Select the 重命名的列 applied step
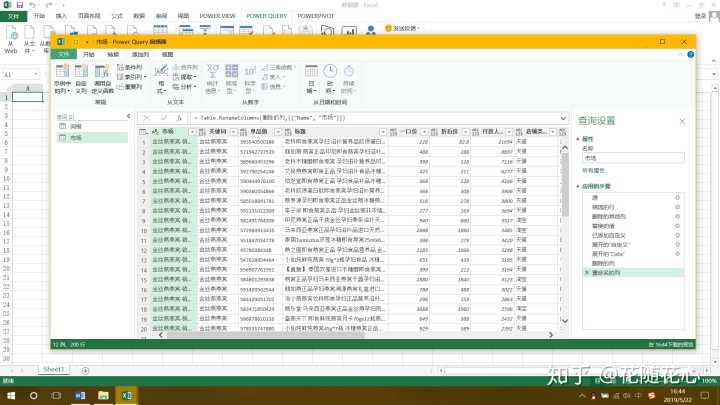The width and height of the screenshot is (720, 405). (606, 272)
